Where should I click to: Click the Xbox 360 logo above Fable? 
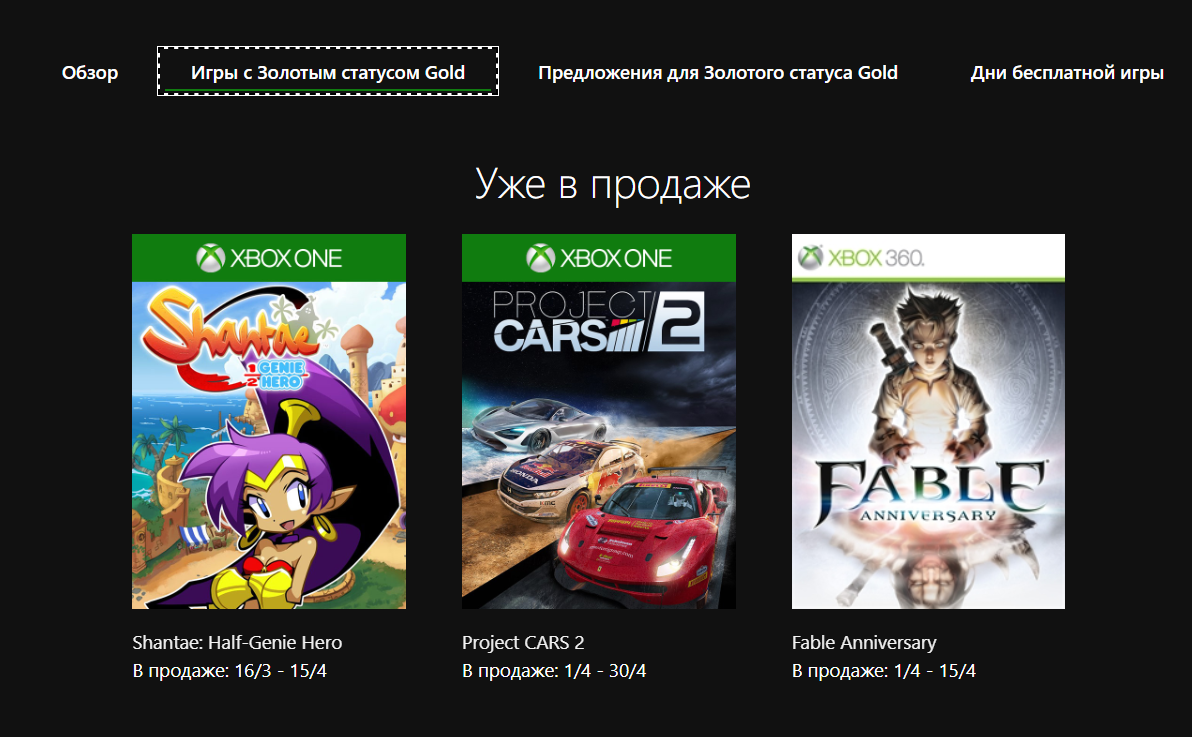tap(861, 258)
